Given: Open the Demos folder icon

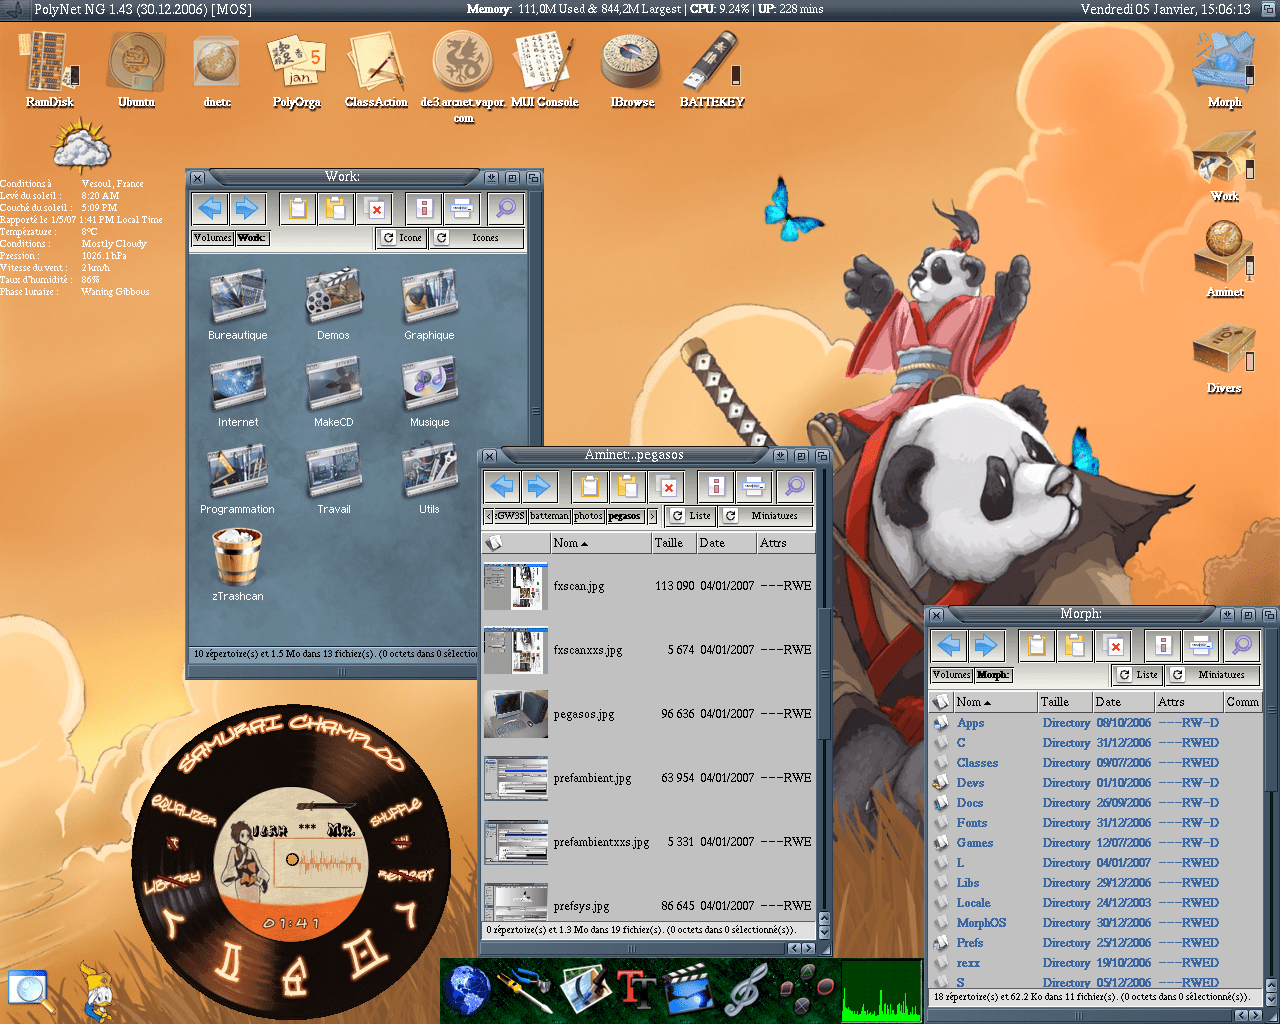Looking at the screenshot, I should tap(333, 298).
